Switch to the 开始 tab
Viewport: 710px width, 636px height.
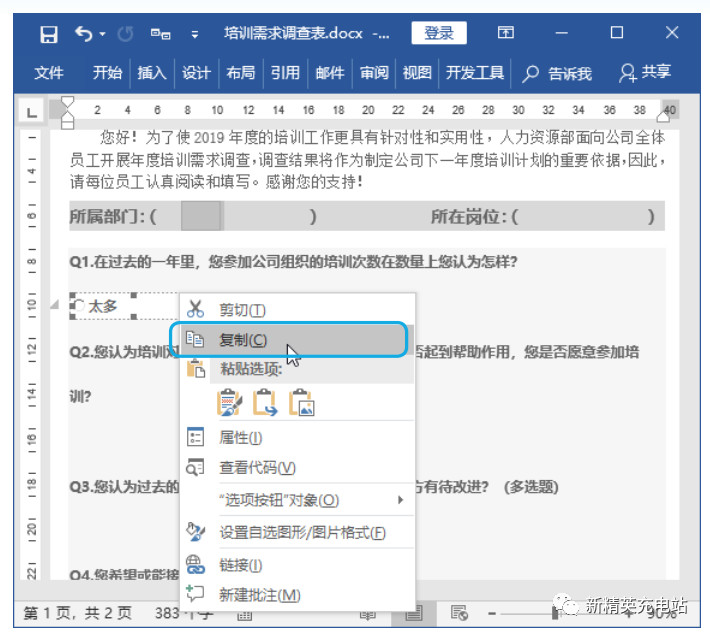point(107,73)
